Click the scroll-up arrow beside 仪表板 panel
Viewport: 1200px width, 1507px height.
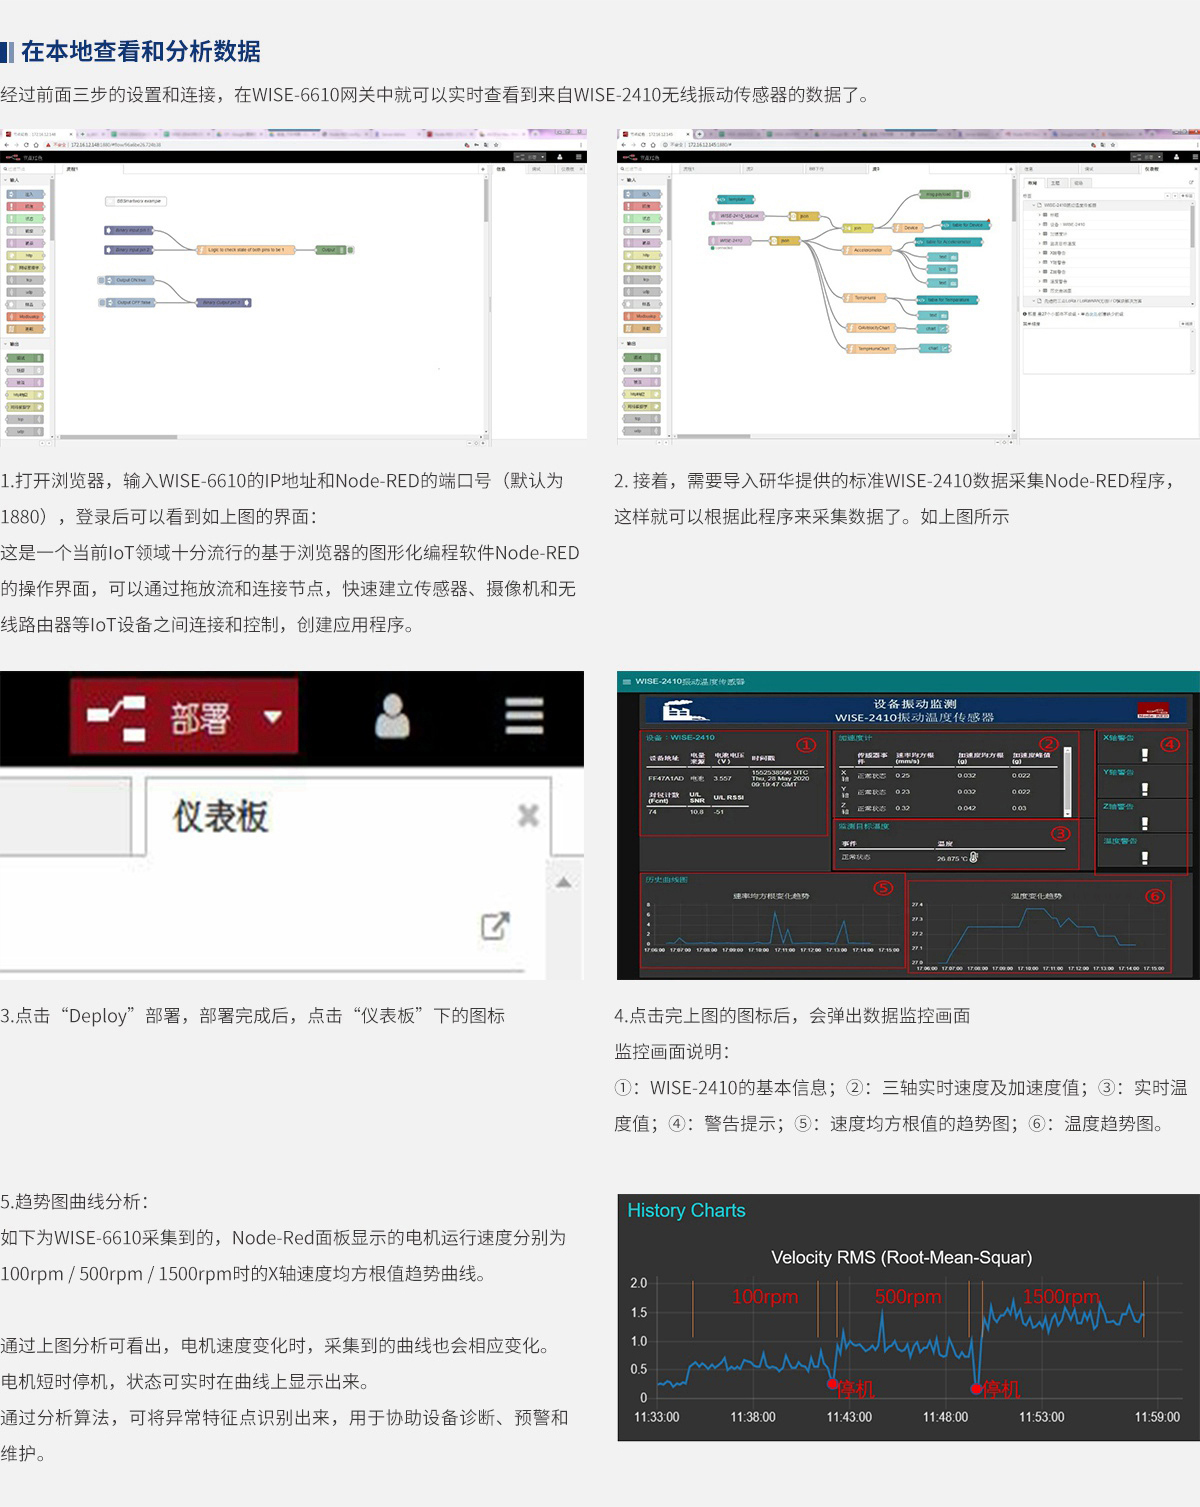click(x=564, y=882)
